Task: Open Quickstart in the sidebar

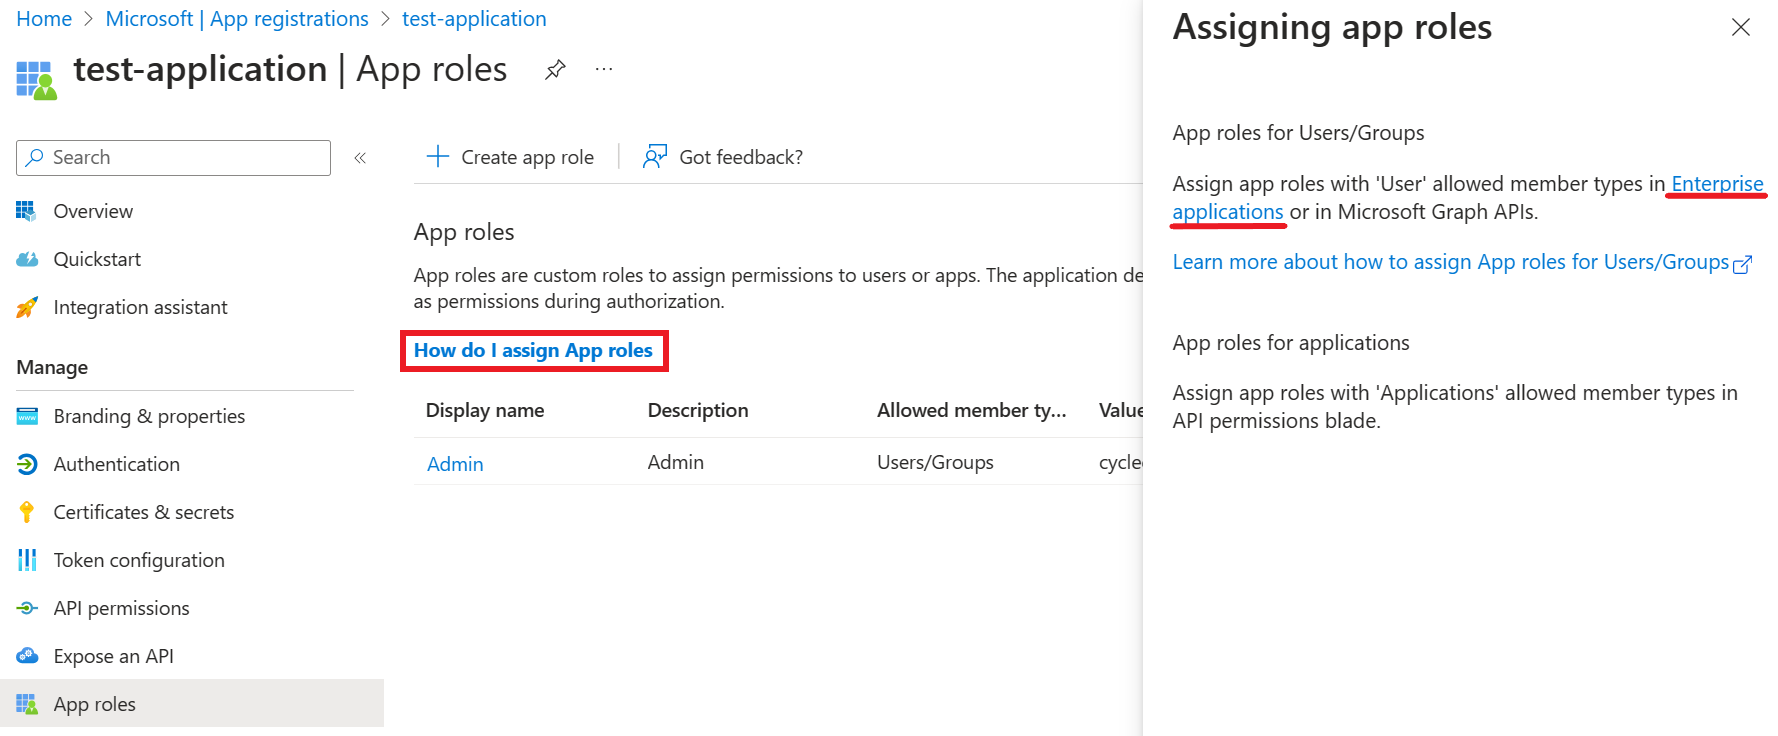Action: (x=97, y=259)
